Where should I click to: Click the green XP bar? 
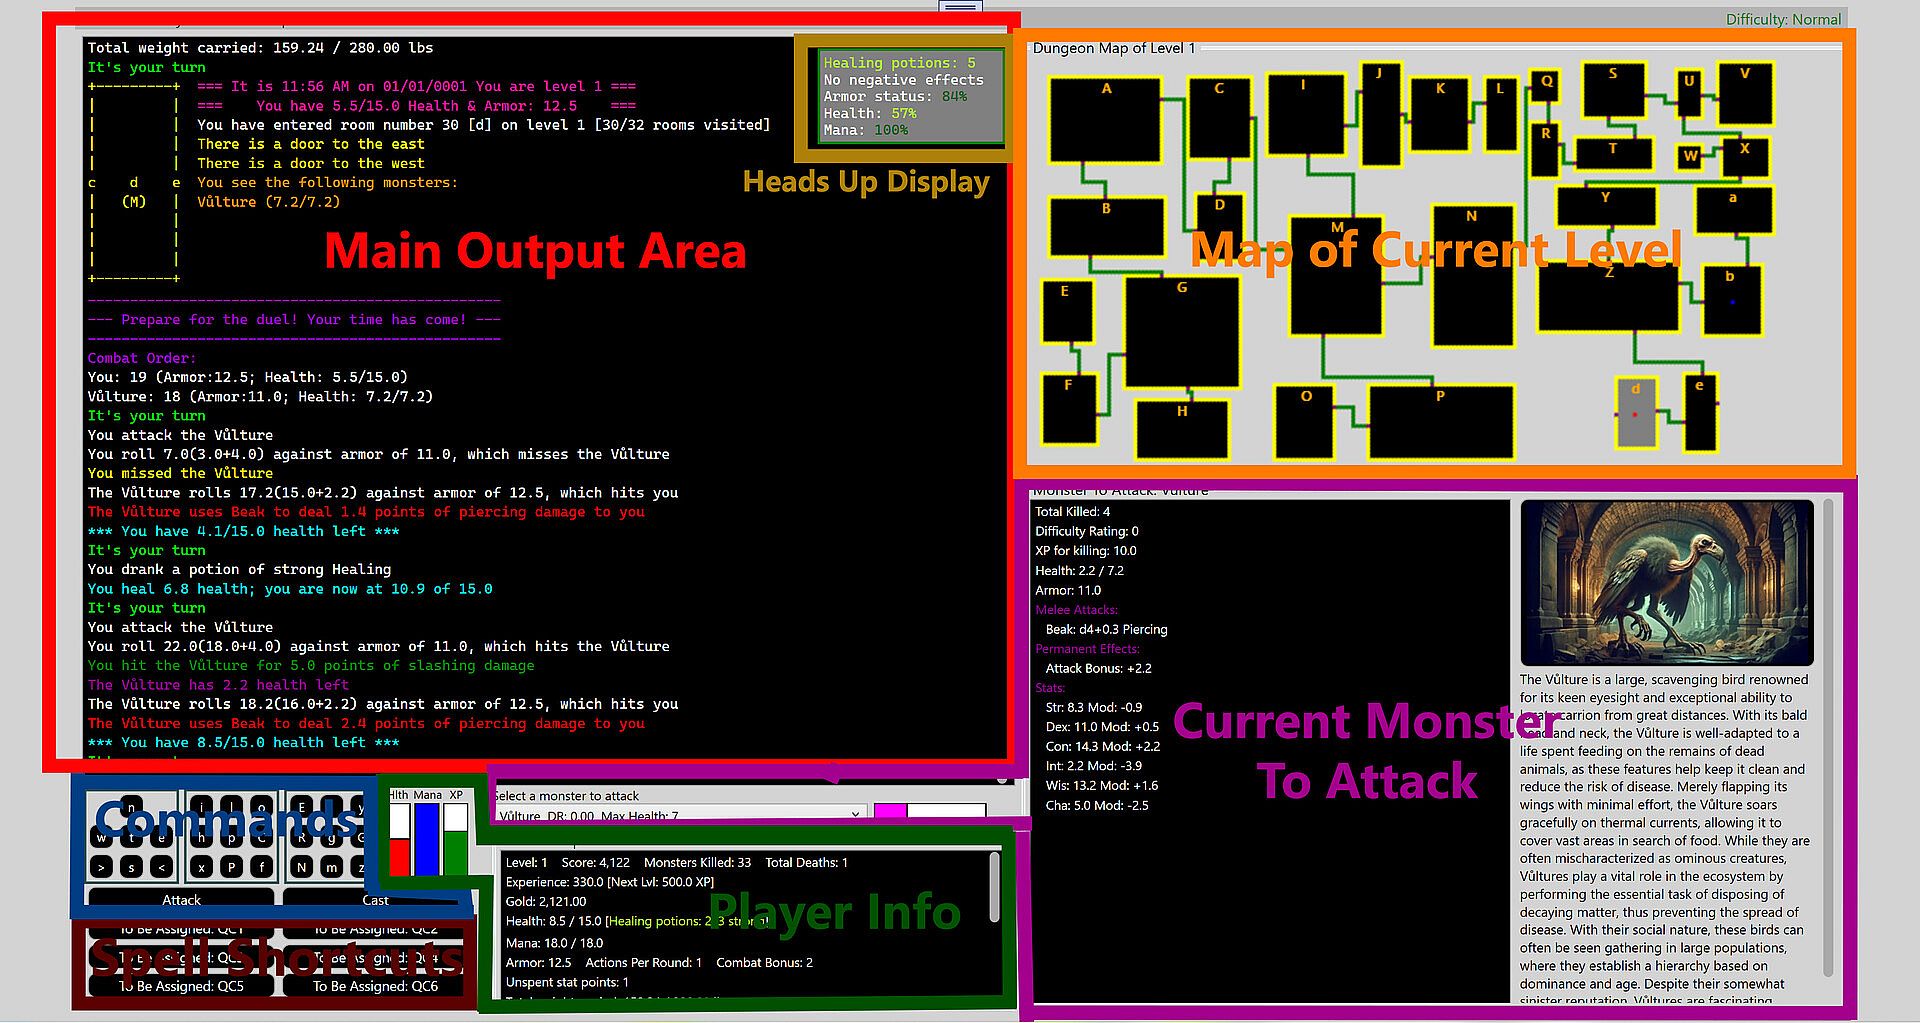[x=455, y=838]
